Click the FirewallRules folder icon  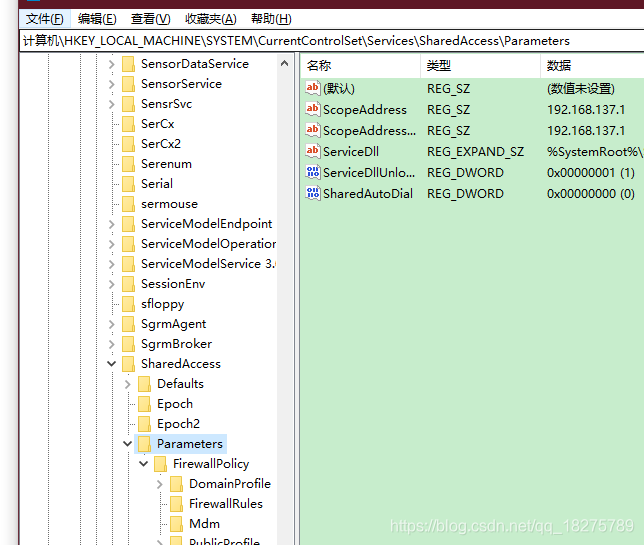(x=177, y=504)
